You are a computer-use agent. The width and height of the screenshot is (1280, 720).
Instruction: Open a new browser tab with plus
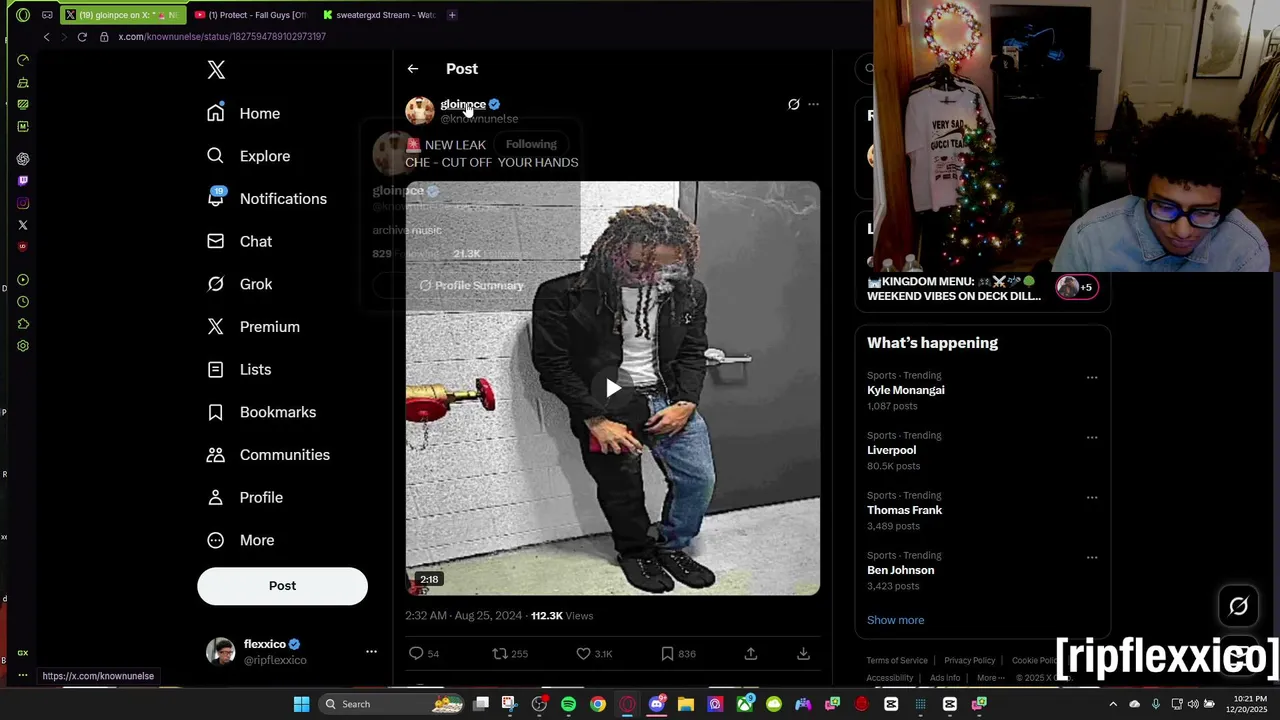pyautogui.click(x=452, y=15)
